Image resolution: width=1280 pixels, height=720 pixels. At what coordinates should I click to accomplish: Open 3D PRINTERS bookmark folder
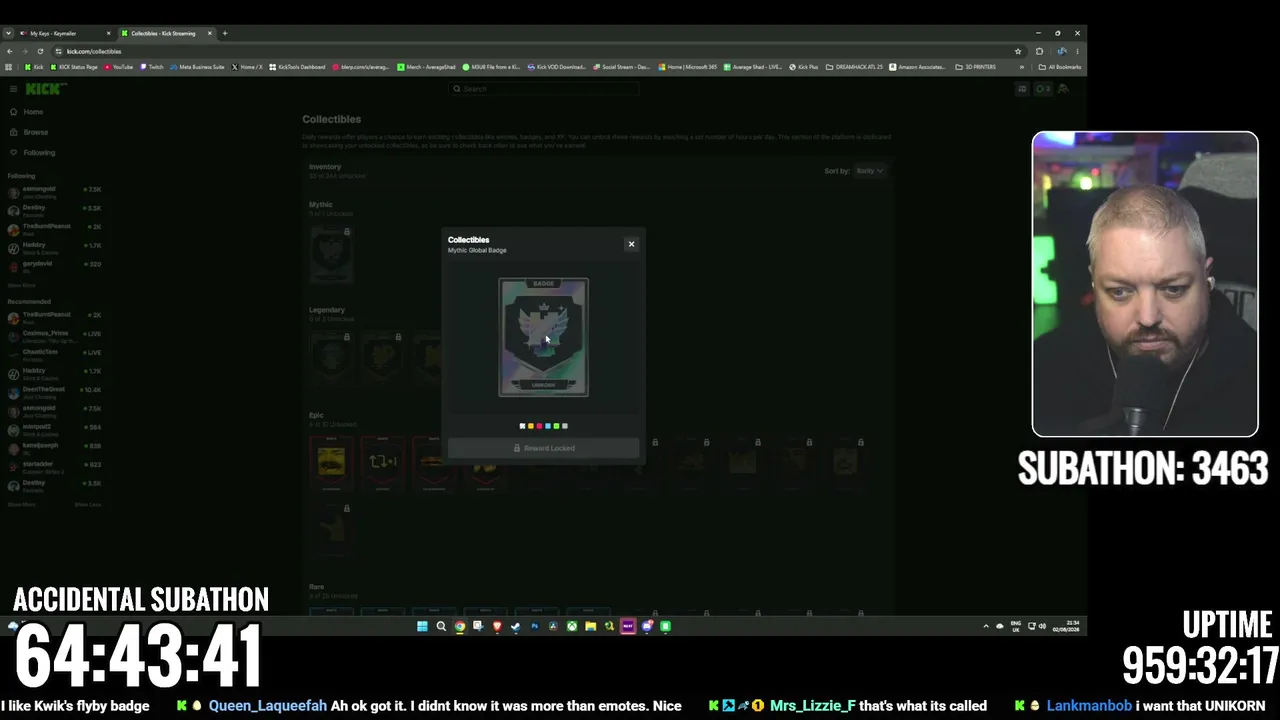tap(976, 67)
